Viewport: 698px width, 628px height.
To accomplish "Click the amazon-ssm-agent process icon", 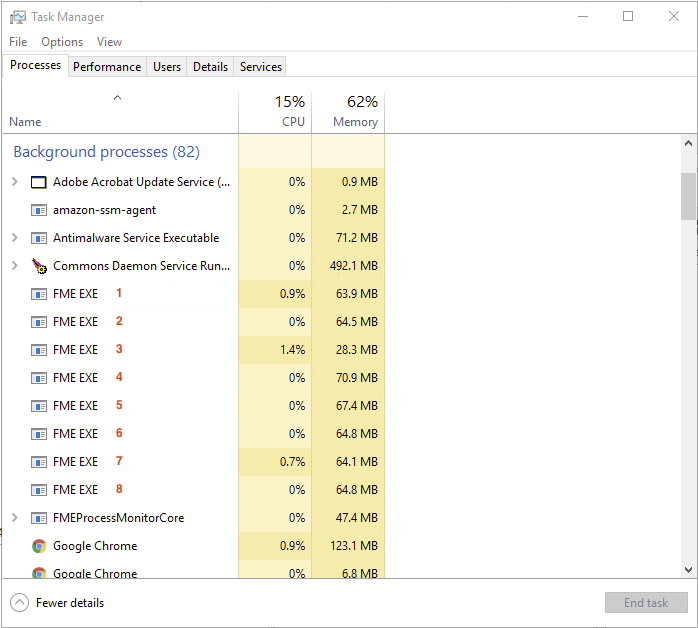I will [39, 210].
